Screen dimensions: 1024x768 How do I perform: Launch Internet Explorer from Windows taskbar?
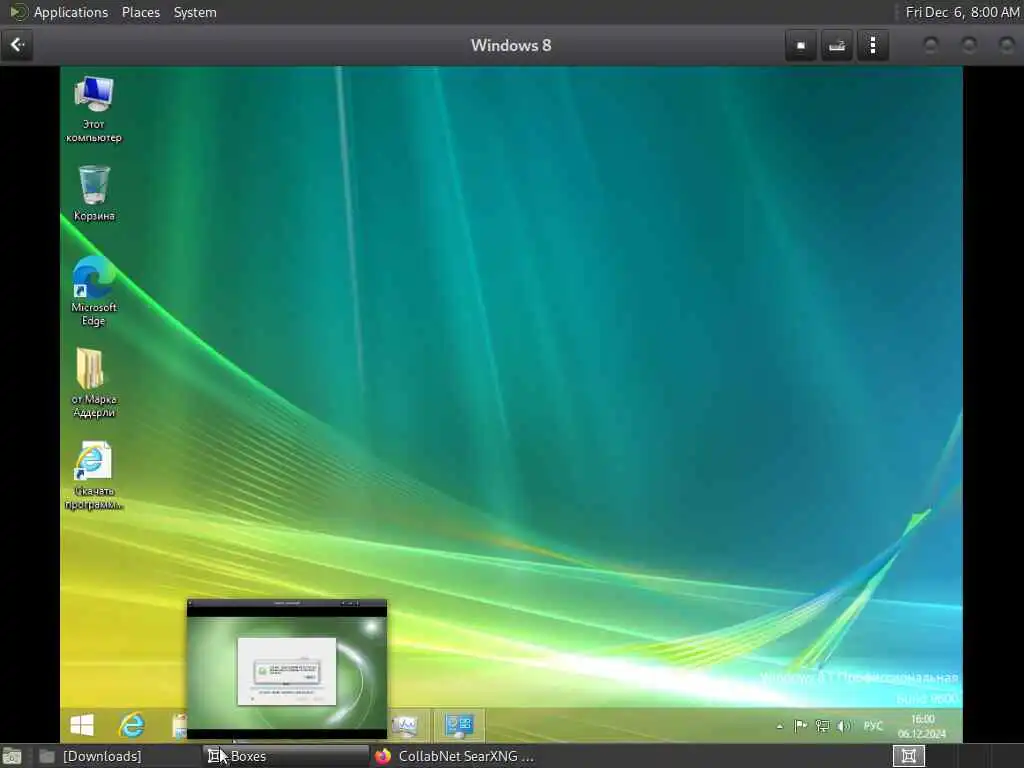131,725
